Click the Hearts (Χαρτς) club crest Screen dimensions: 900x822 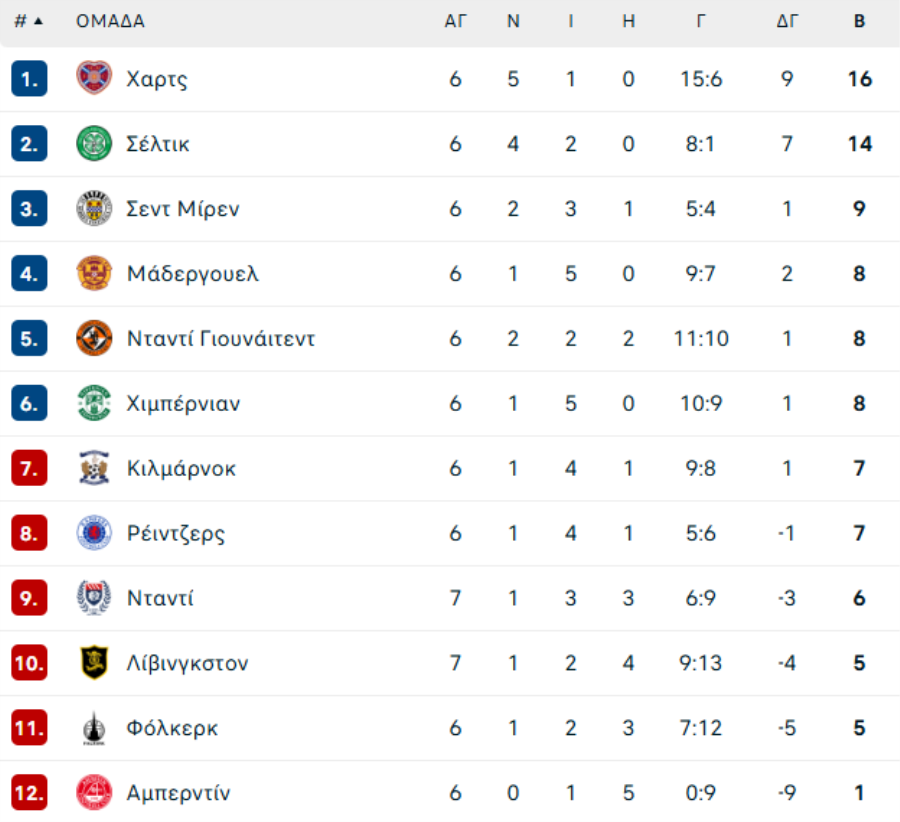coord(94,78)
